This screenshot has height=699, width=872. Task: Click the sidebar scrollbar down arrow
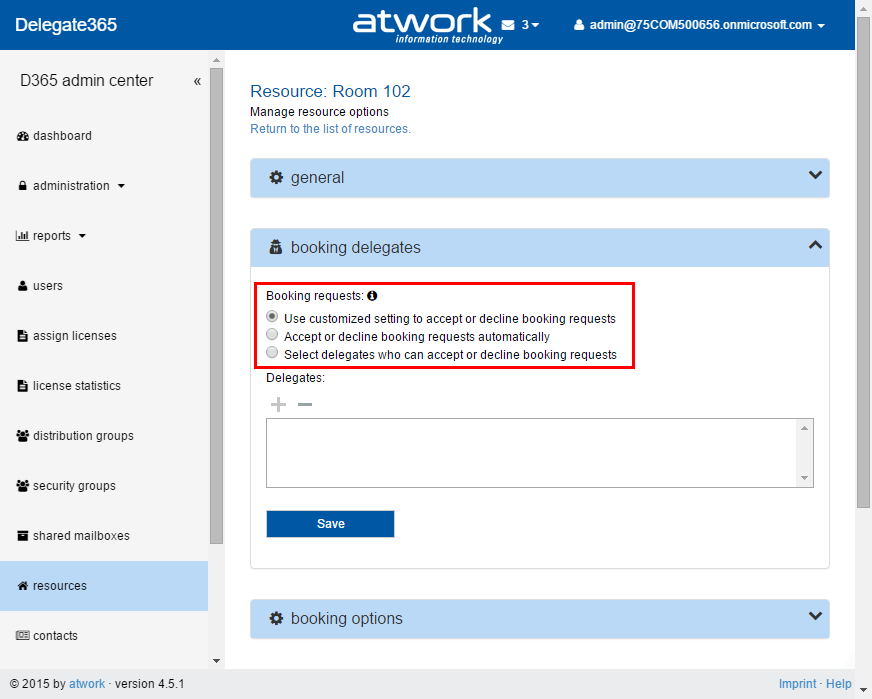[x=216, y=661]
